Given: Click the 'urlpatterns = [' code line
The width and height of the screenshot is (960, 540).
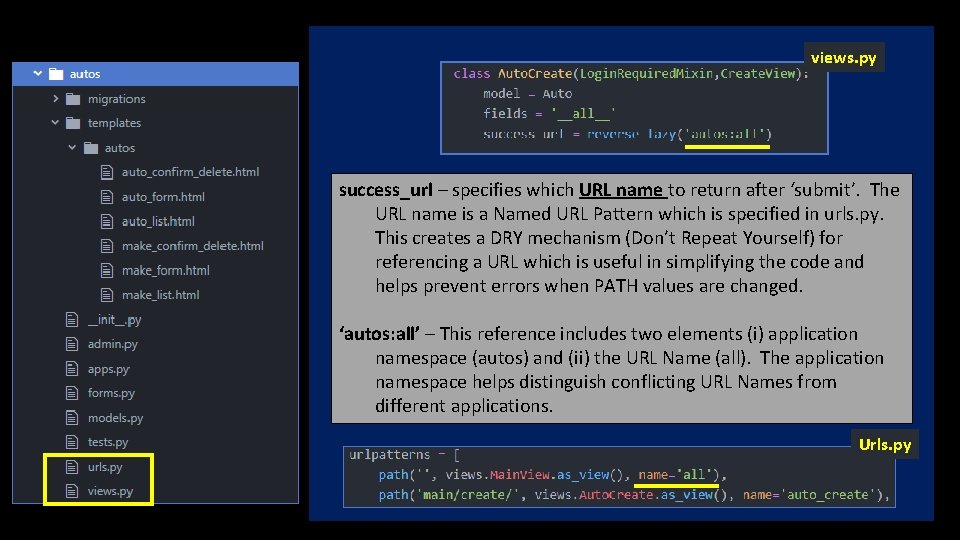Looking at the screenshot, I should tap(404, 454).
